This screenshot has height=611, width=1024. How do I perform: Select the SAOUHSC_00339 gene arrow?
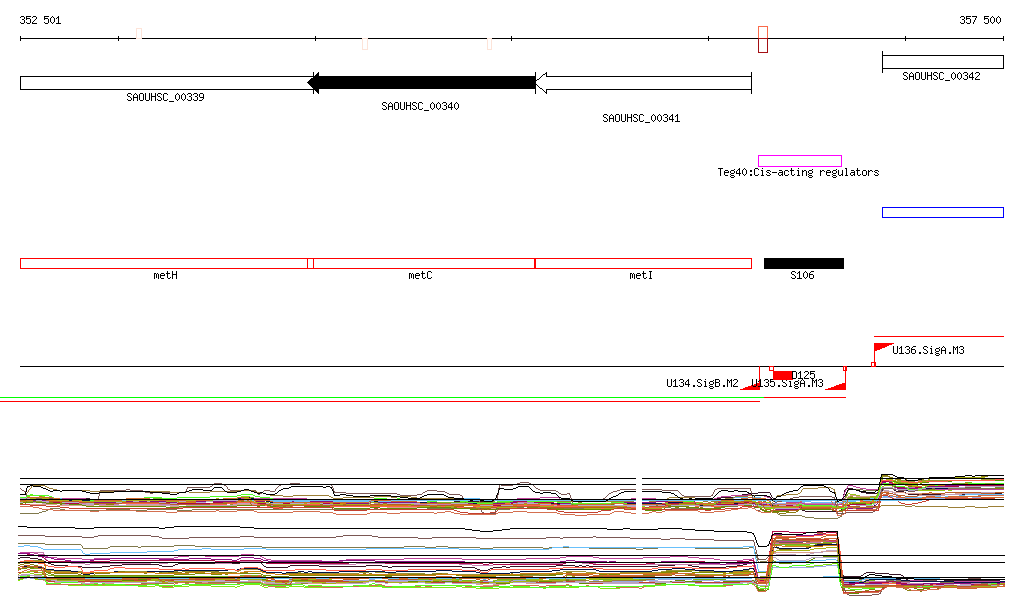167,83
